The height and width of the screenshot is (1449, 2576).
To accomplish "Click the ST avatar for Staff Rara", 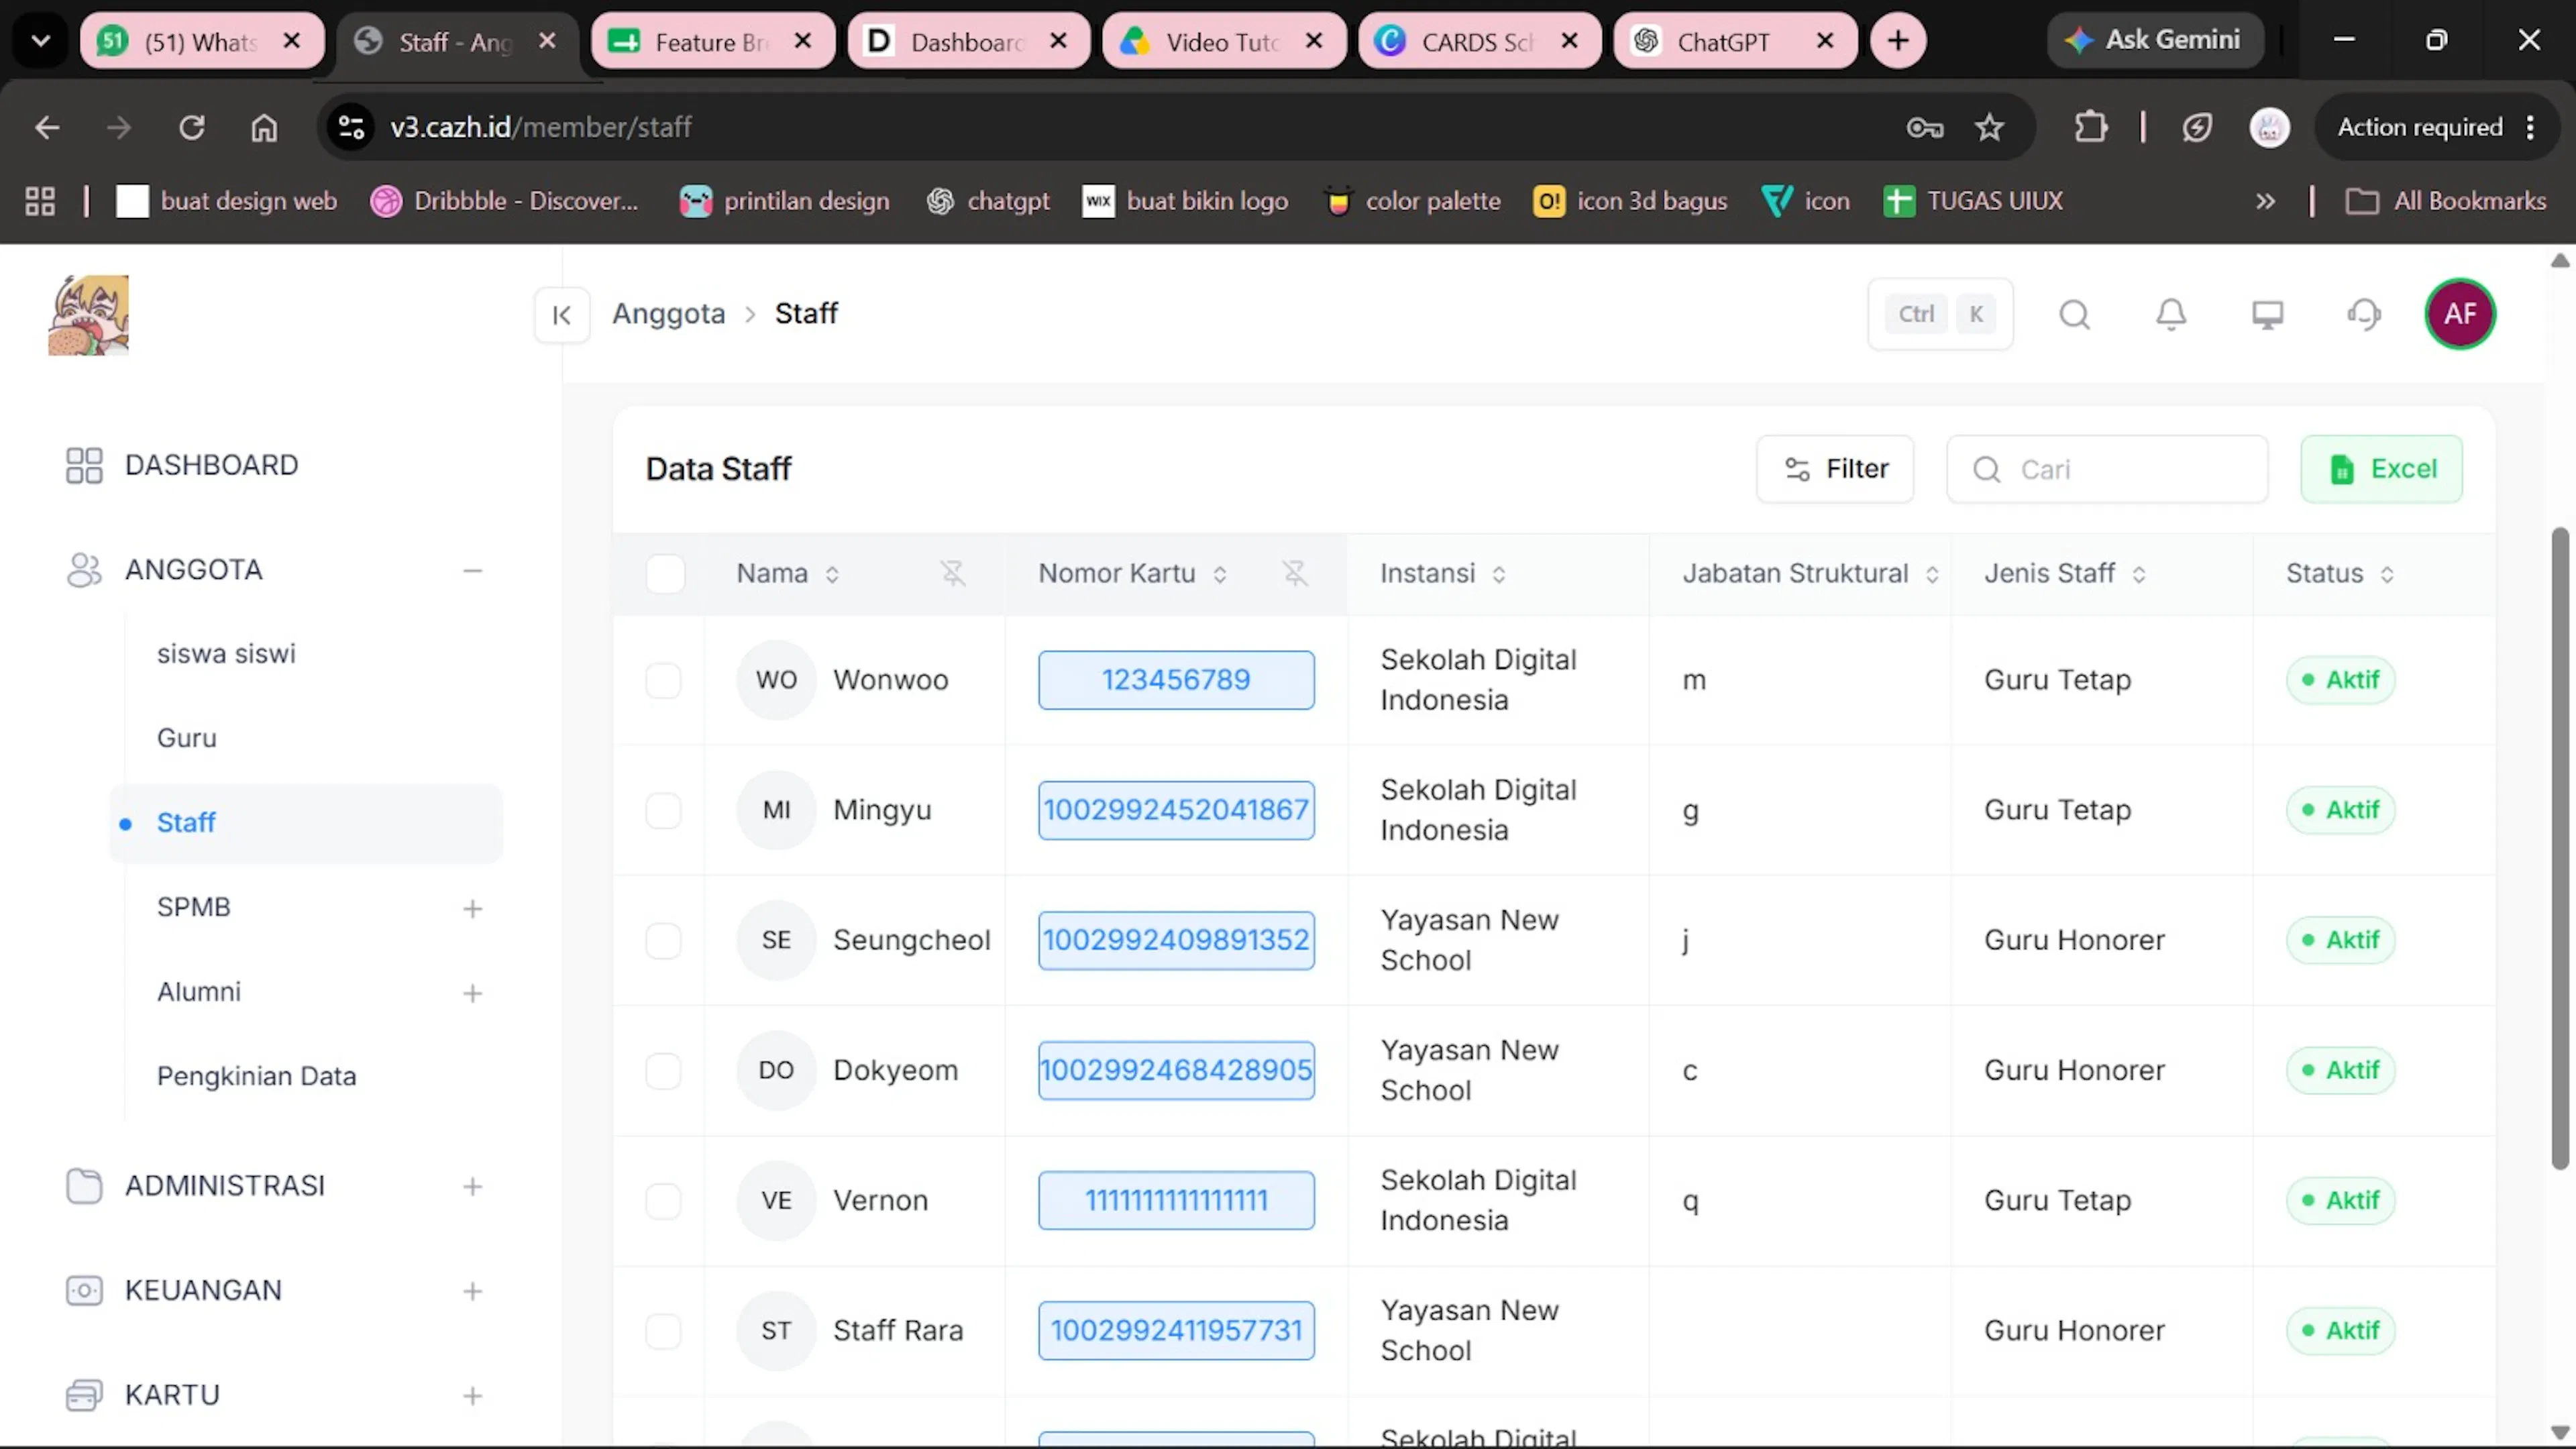I will click(776, 1330).
